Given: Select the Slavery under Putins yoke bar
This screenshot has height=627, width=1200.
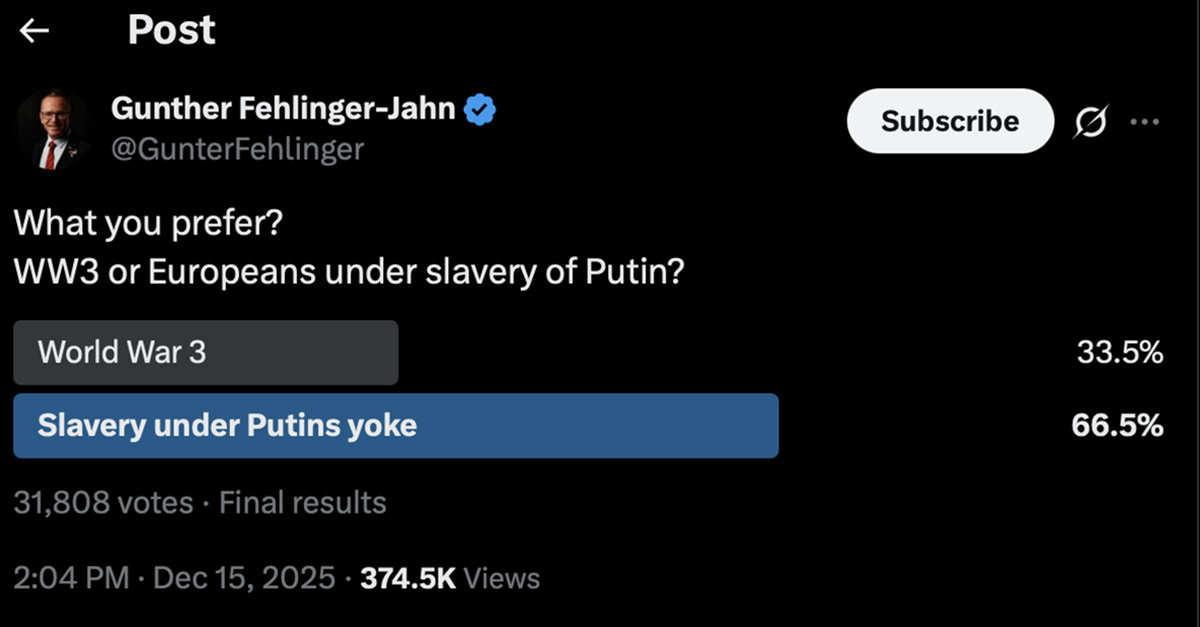Looking at the screenshot, I should [x=395, y=426].
